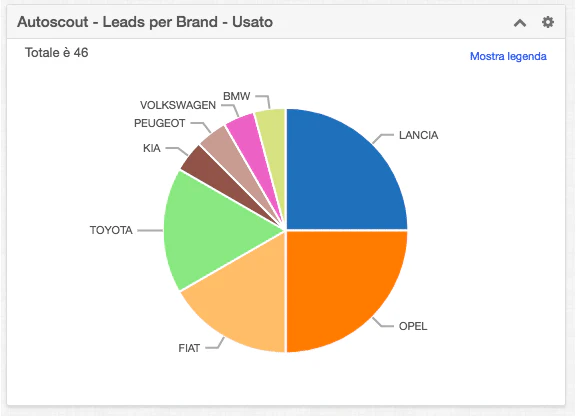Click the TOYOTA label text

point(111,230)
